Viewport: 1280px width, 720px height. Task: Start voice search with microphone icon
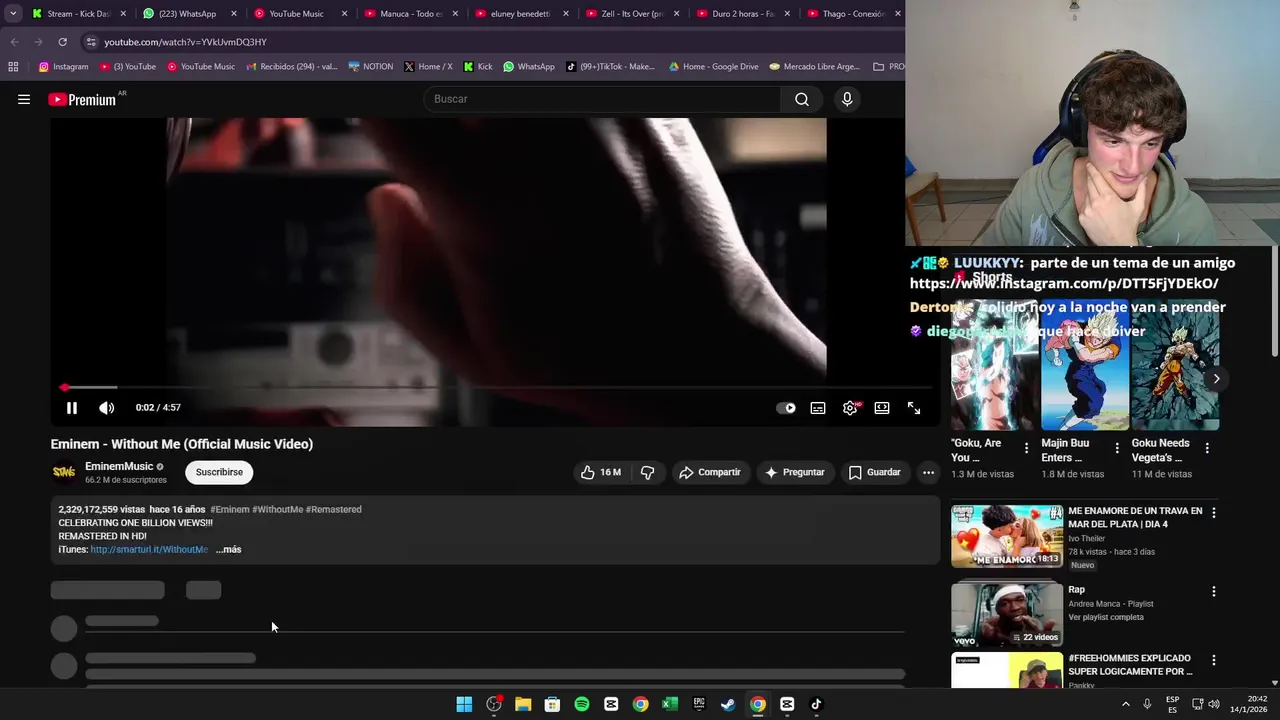pos(847,99)
